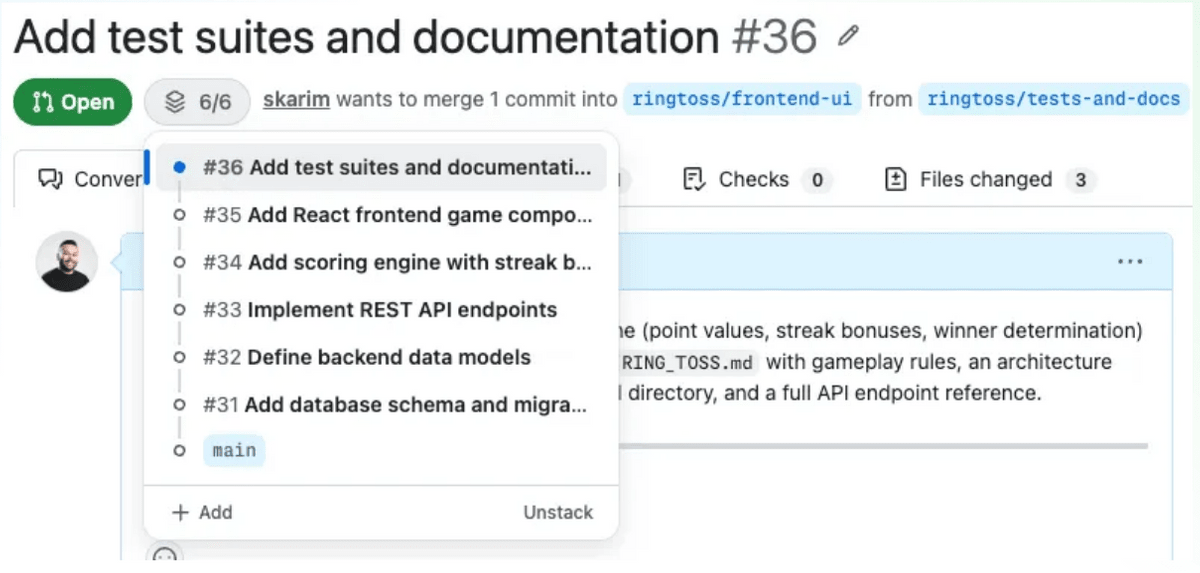Screen dimensions: 1200x573
Task: Click the commenter's profile avatar
Action: (x=67, y=262)
